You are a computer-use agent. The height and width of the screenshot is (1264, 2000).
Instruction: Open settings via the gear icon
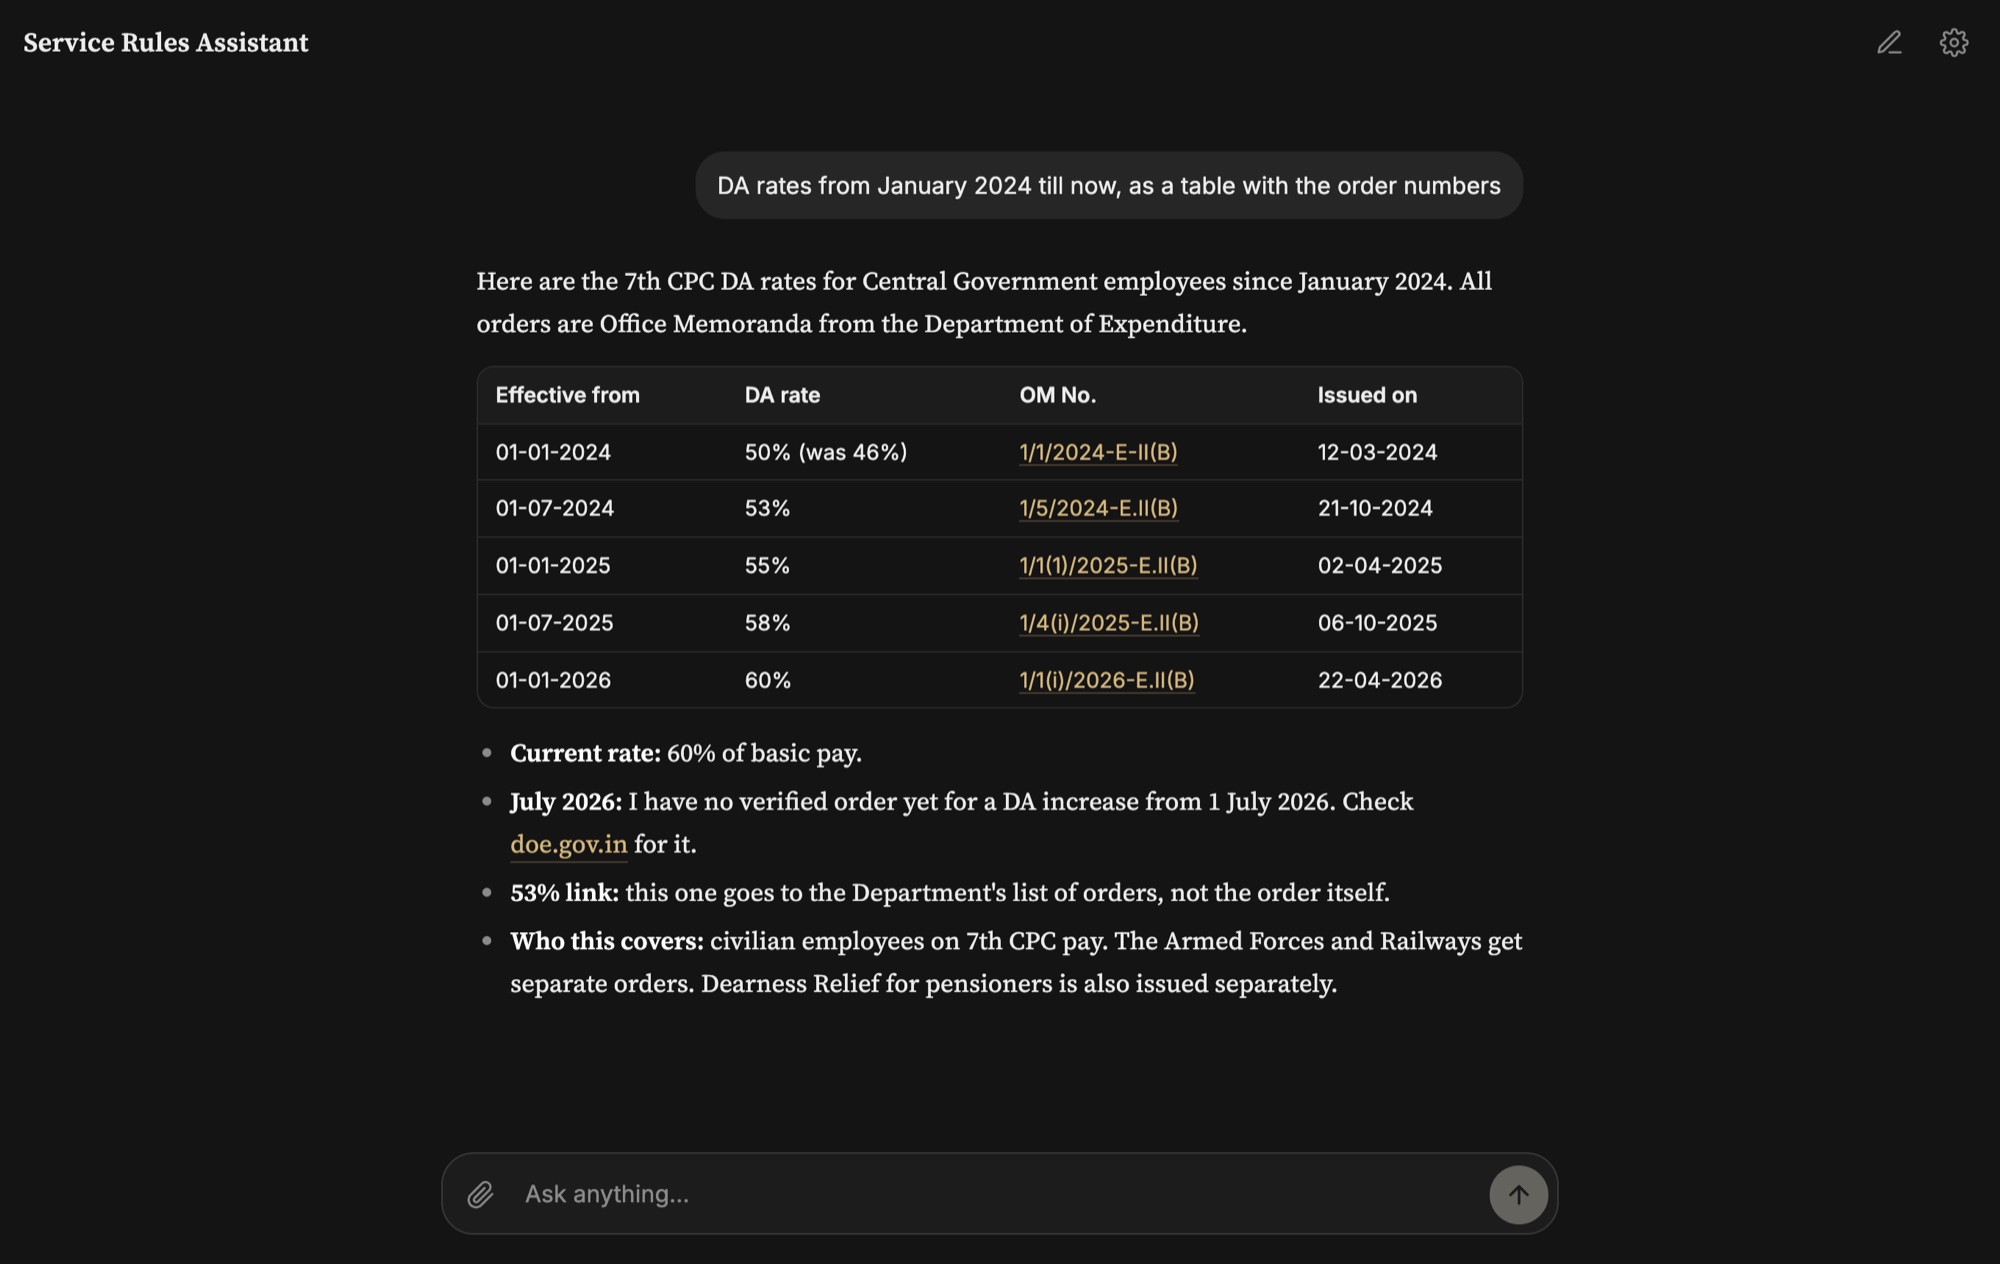tap(1954, 43)
